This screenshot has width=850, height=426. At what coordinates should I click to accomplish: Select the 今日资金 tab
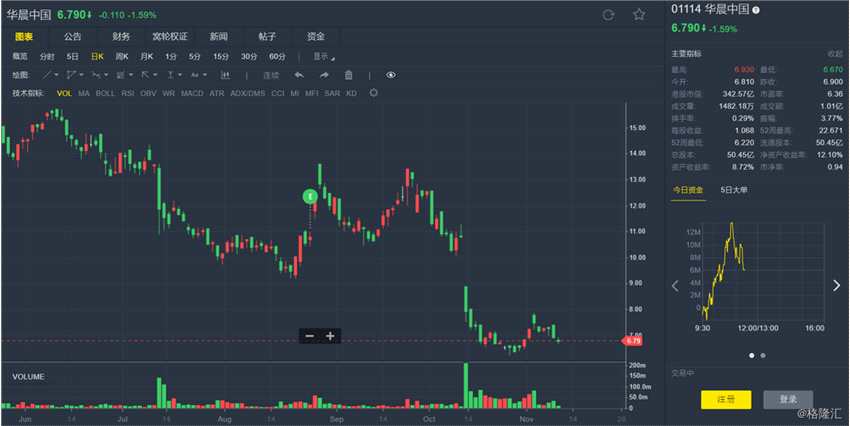pos(688,190)
